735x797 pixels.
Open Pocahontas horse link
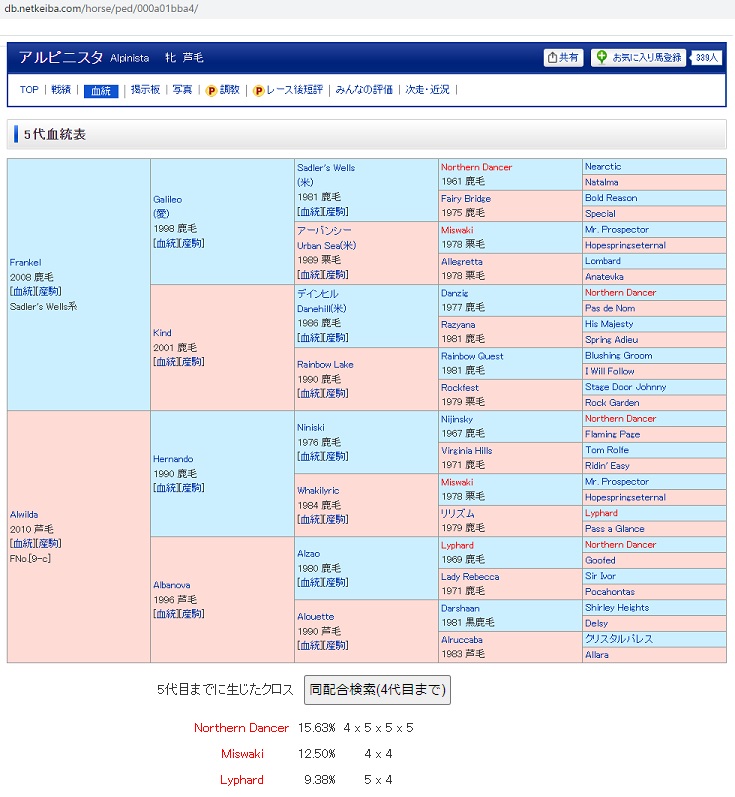click(609, 592)
